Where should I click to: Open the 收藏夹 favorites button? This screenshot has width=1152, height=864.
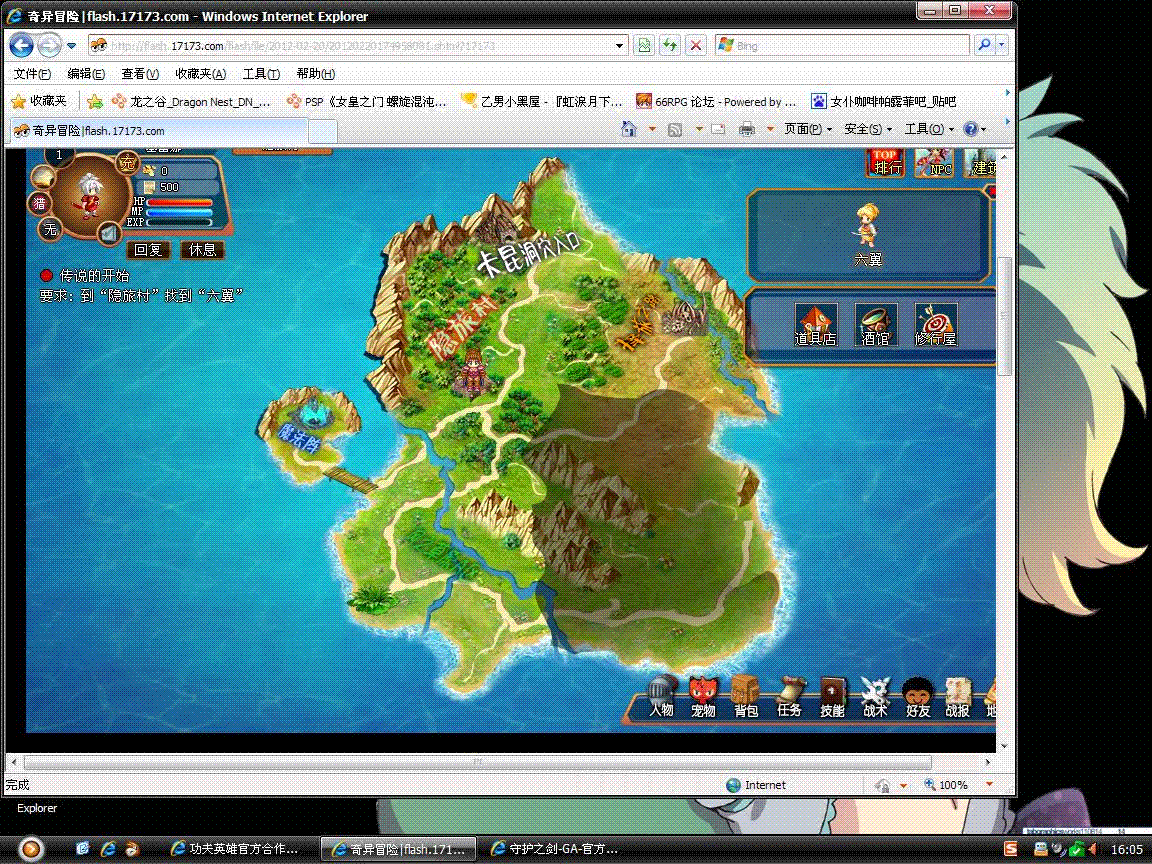click(x=40, y=101)
